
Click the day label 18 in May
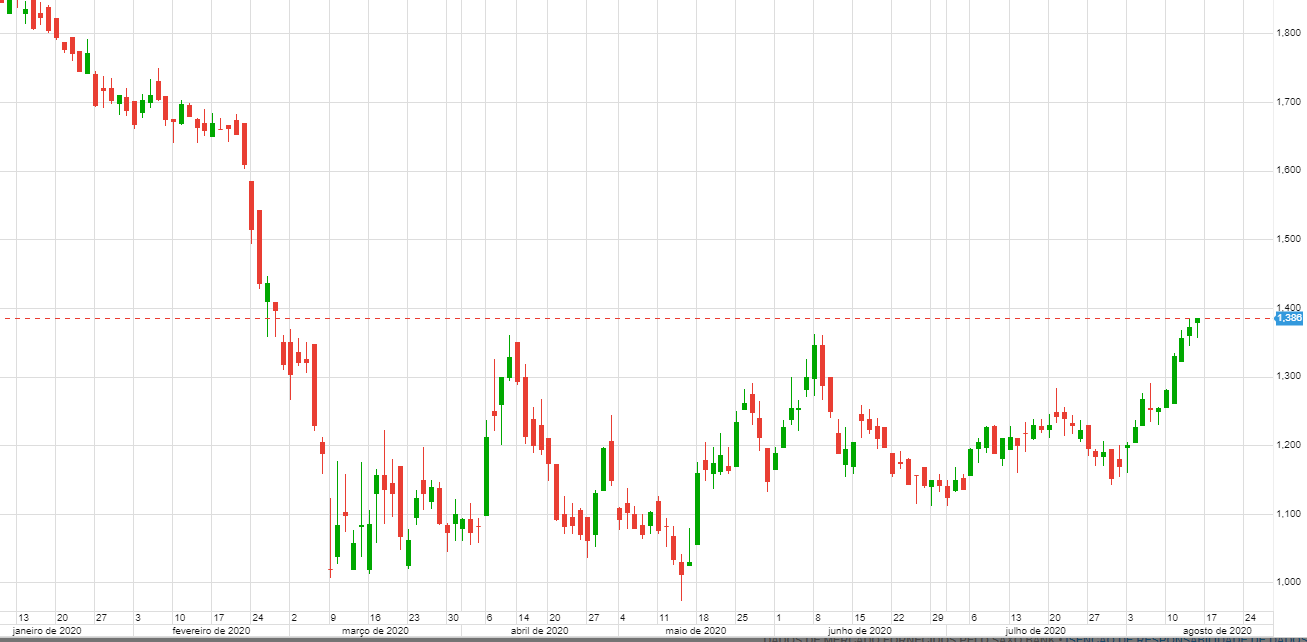pos(703,617)
